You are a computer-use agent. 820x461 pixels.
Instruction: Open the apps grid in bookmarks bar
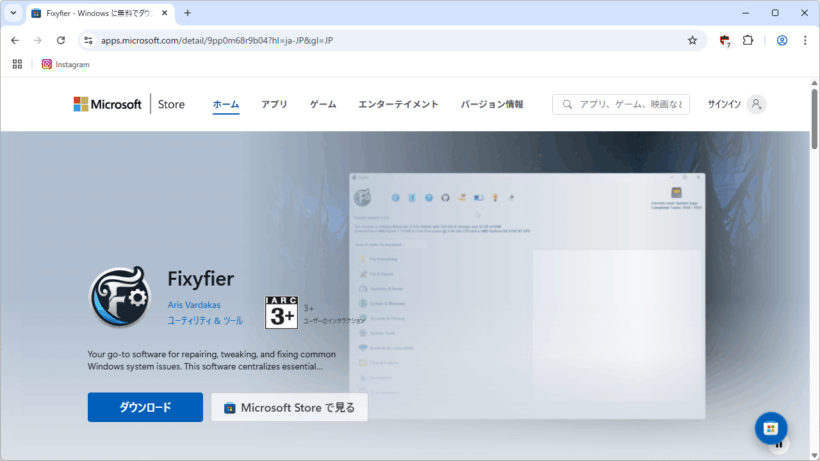click(x=17, y=64)
